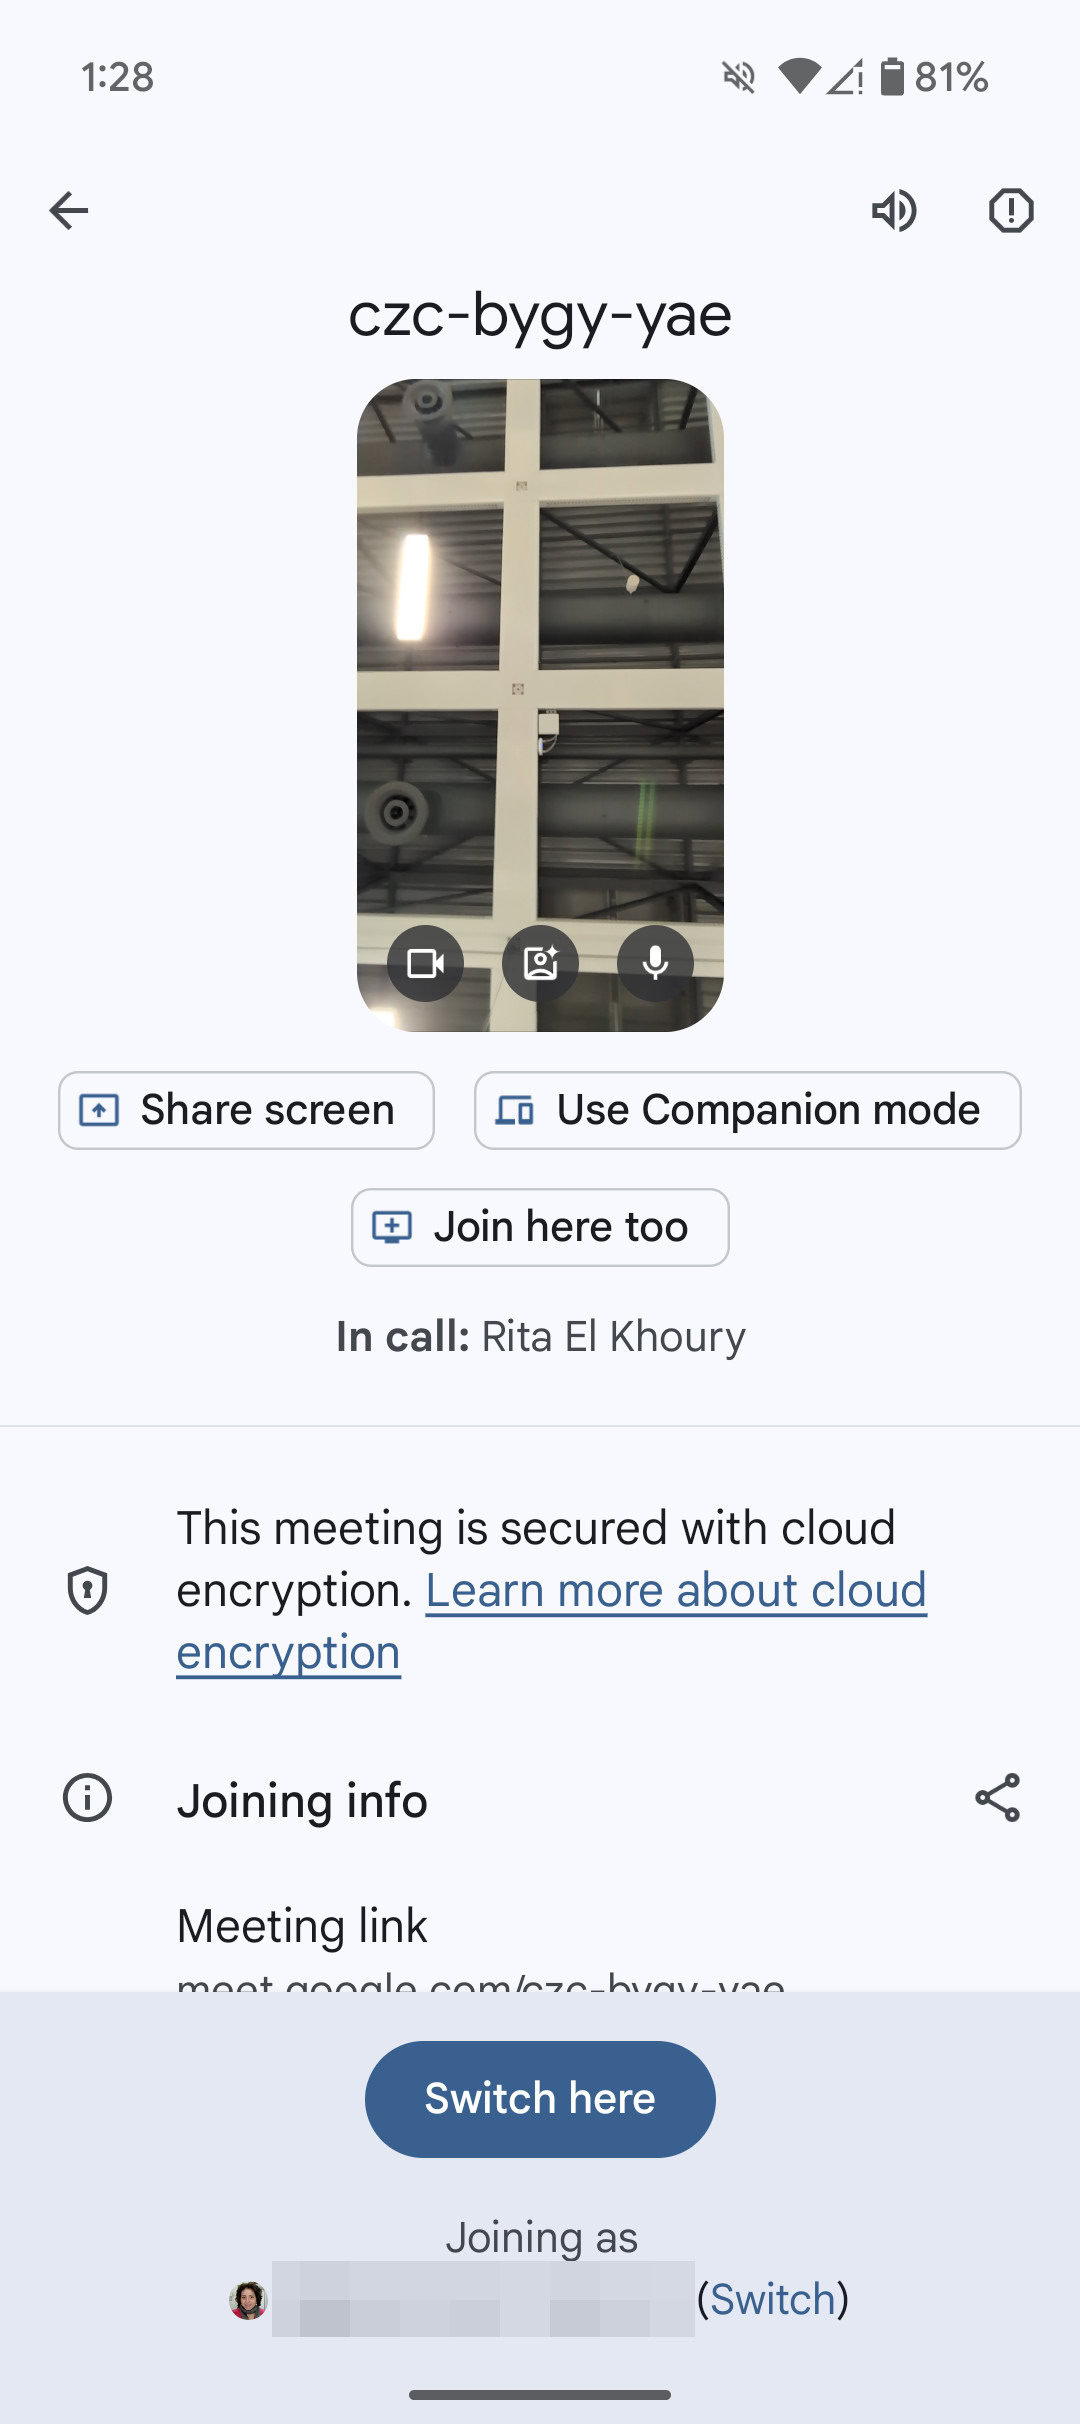The image size is (1080, 2424).
Task: Toggle the microphone on the preview
Action: coord(655,963)
